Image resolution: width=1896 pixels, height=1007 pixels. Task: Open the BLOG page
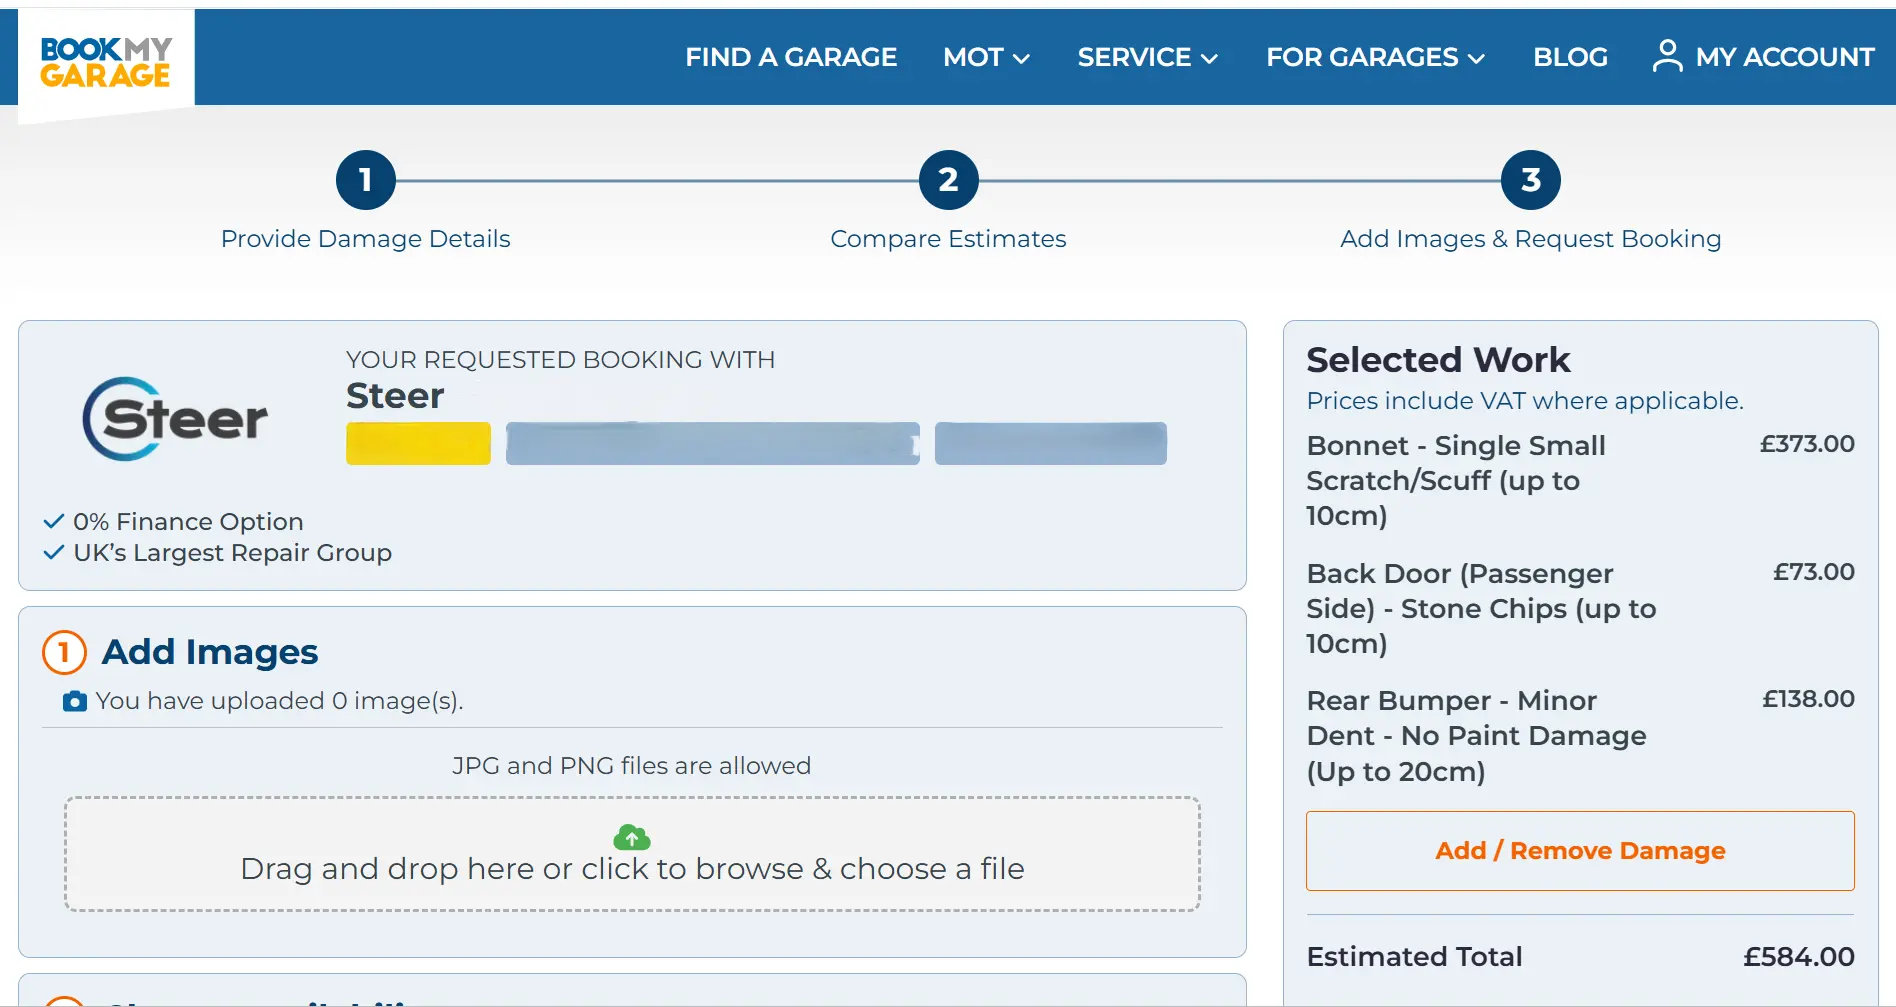[x=1570, y=57]
